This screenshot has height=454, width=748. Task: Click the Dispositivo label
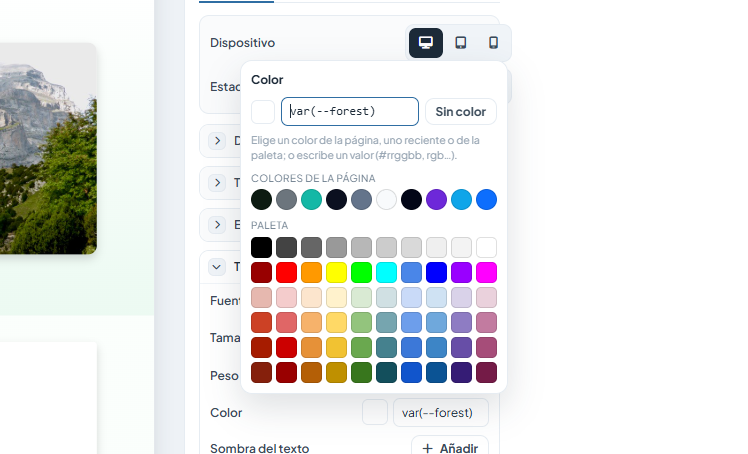point(242,43)
